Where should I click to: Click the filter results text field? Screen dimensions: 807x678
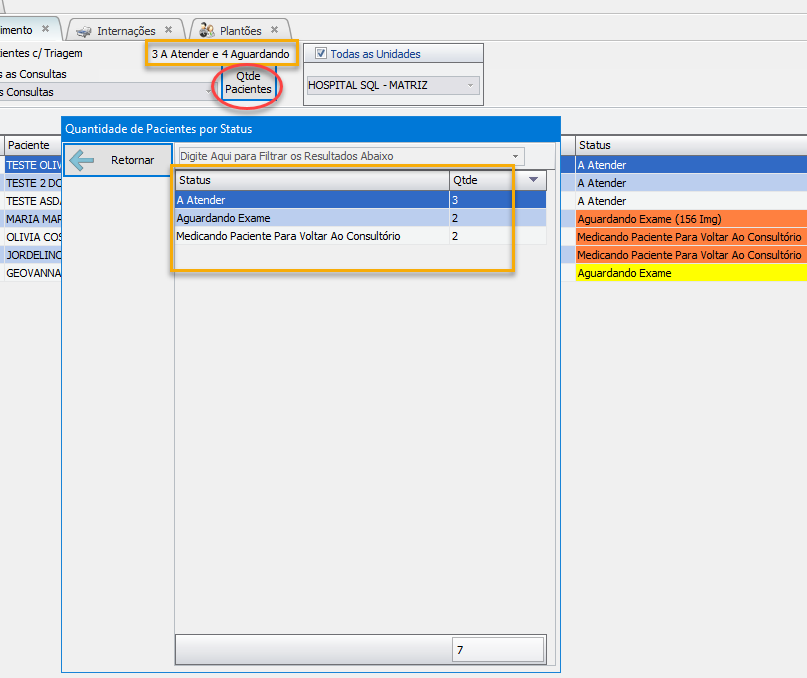coord(340,157)
